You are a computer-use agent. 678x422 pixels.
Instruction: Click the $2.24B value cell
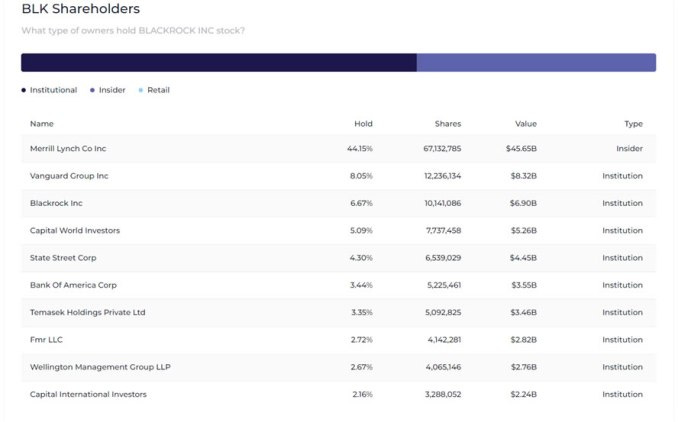coord(523,394)
